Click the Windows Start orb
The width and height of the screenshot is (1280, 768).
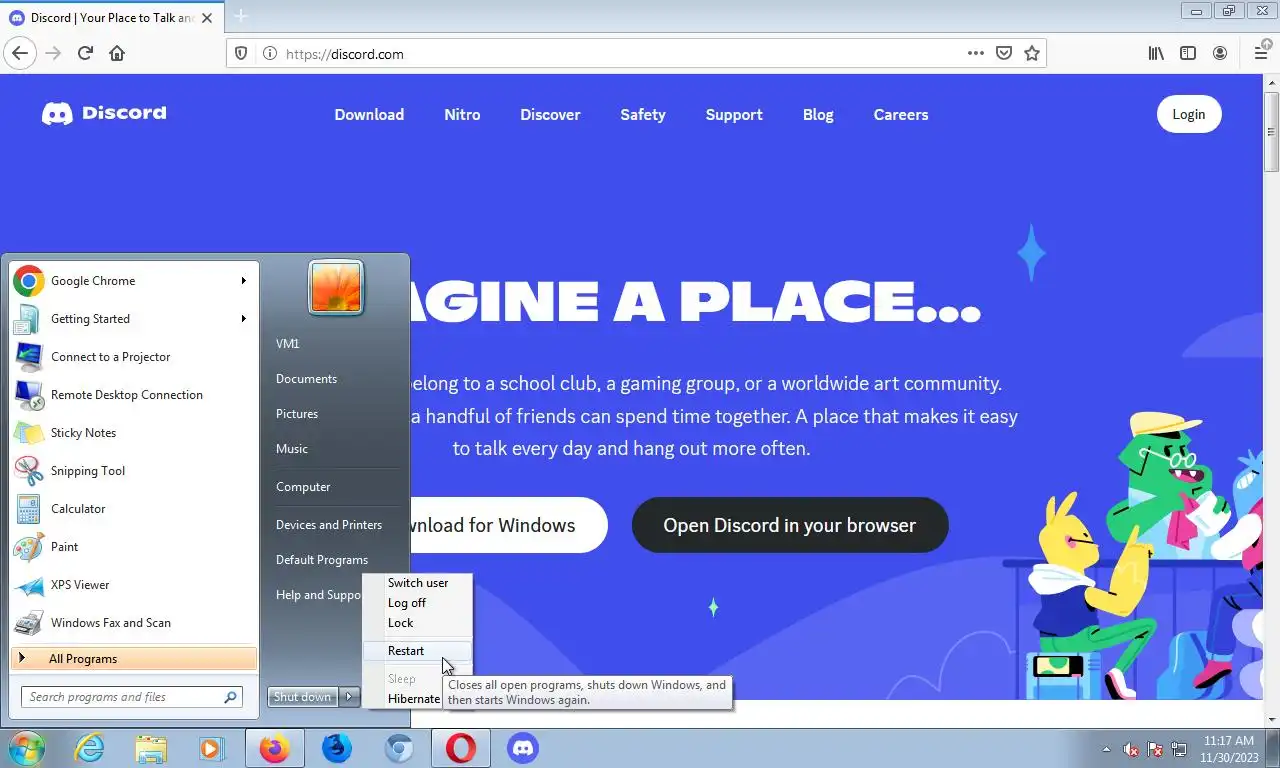point(27,748)
